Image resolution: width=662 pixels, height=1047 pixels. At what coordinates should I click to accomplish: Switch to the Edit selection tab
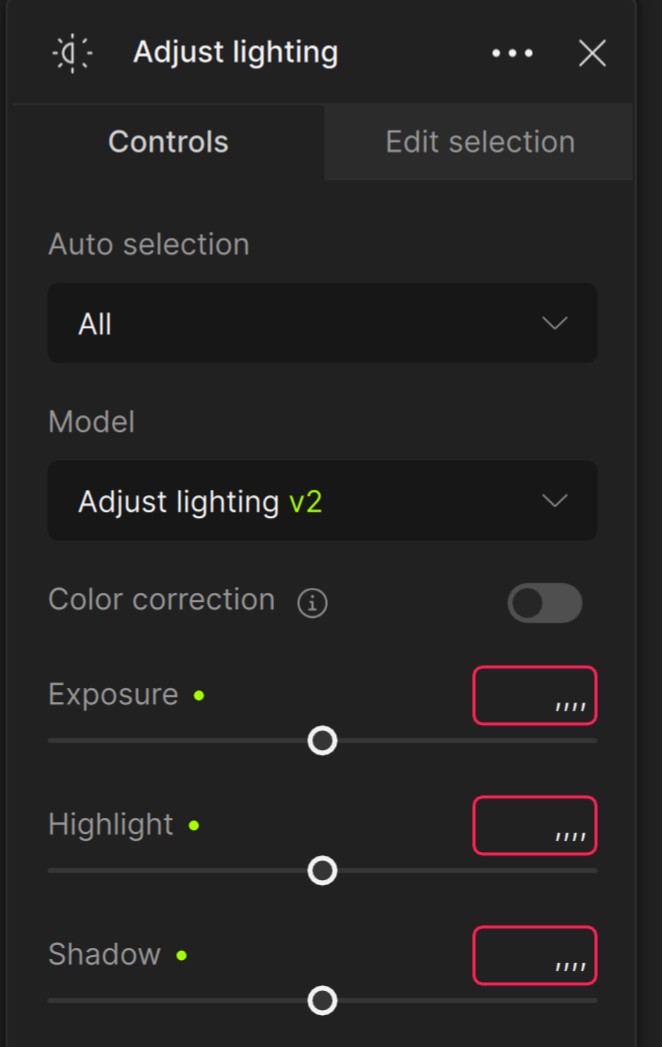tap(480, 142)
